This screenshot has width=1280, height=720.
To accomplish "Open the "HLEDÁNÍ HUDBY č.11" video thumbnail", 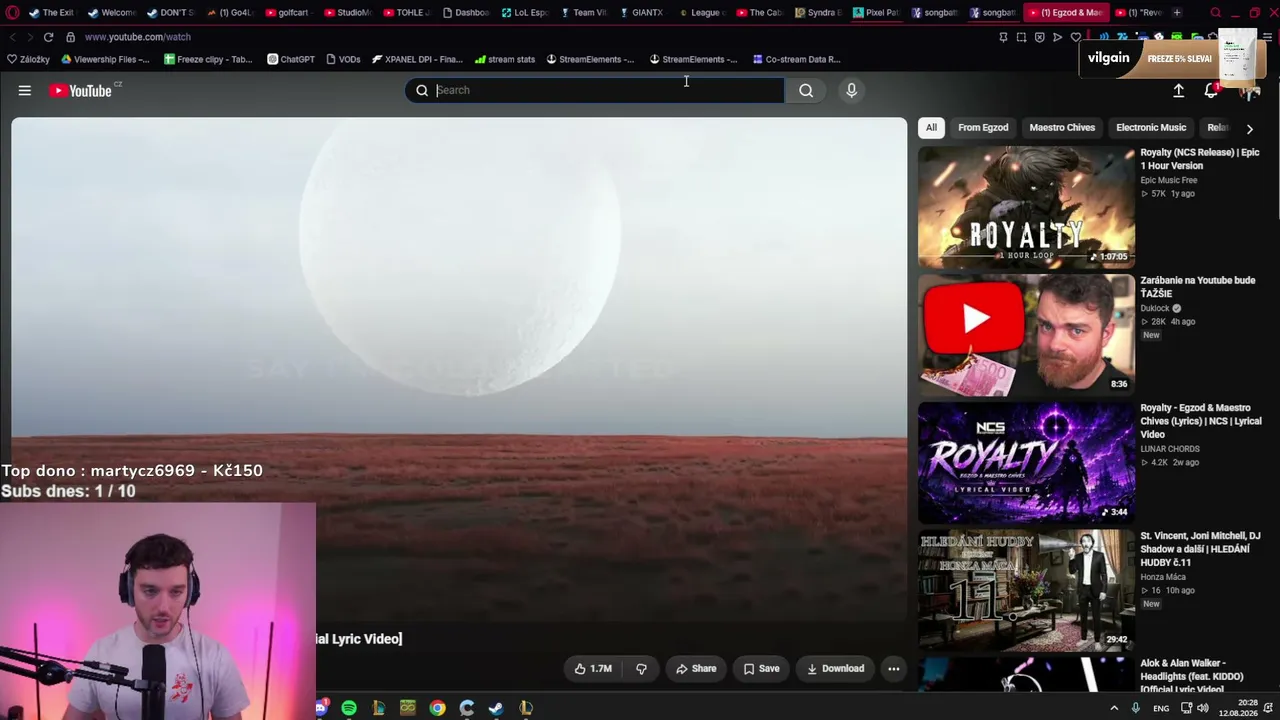I will pyautogui.click(x=1026, y=591).
